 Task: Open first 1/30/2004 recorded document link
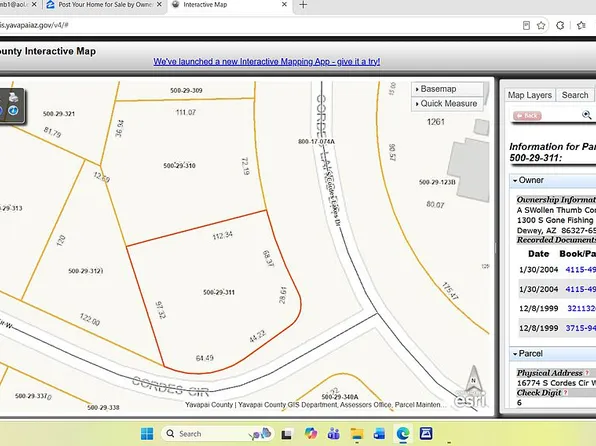[580, 270]
